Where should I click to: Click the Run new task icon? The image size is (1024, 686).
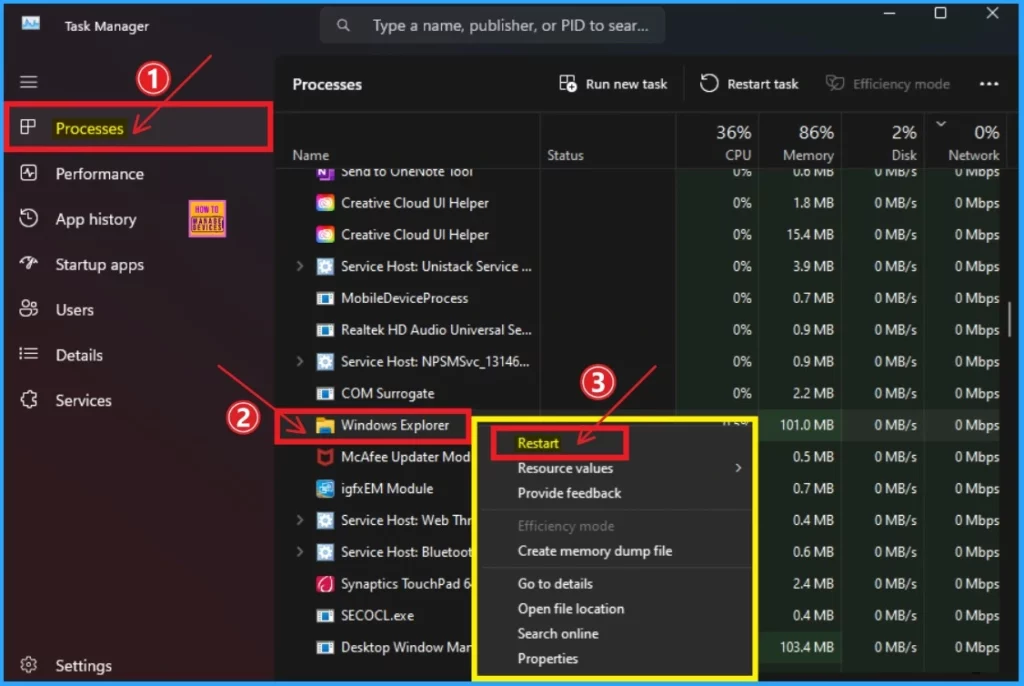(x=568, y=84)
